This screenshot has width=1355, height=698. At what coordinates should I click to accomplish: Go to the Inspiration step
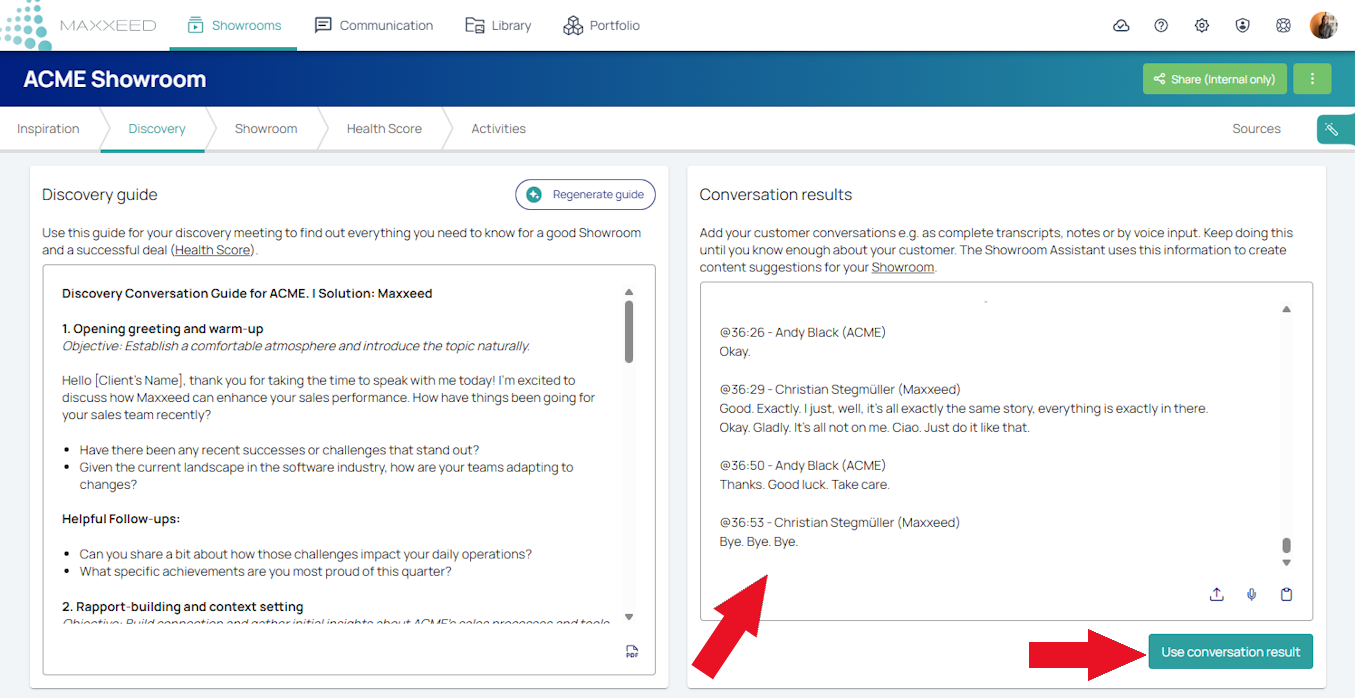point(48,129)
